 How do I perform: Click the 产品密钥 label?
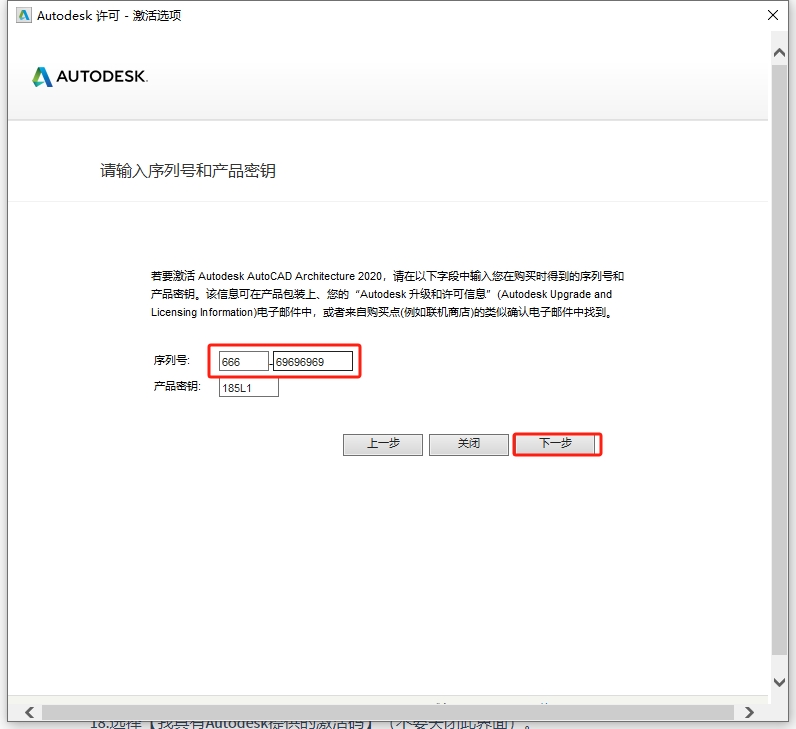(x=177, y=386)
